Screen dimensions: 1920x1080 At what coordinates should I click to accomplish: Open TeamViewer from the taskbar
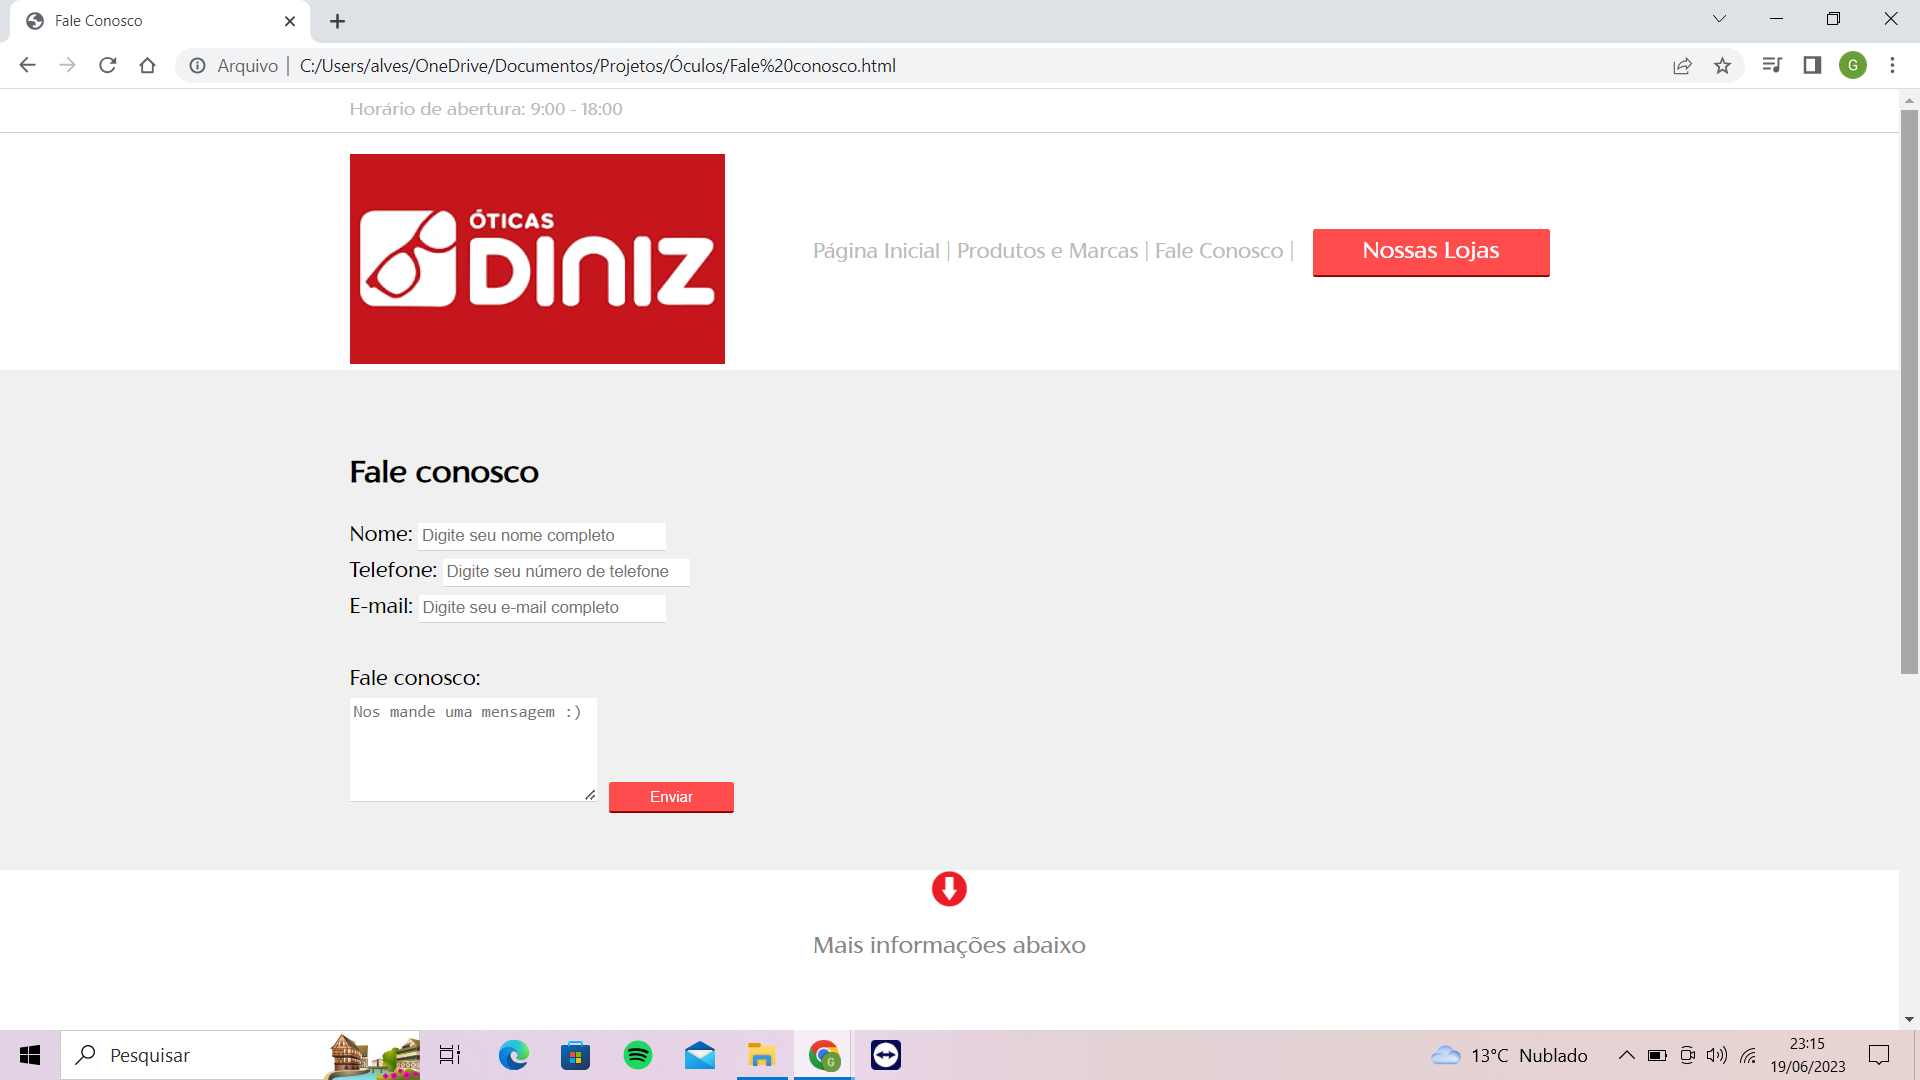coord(886,1055)
